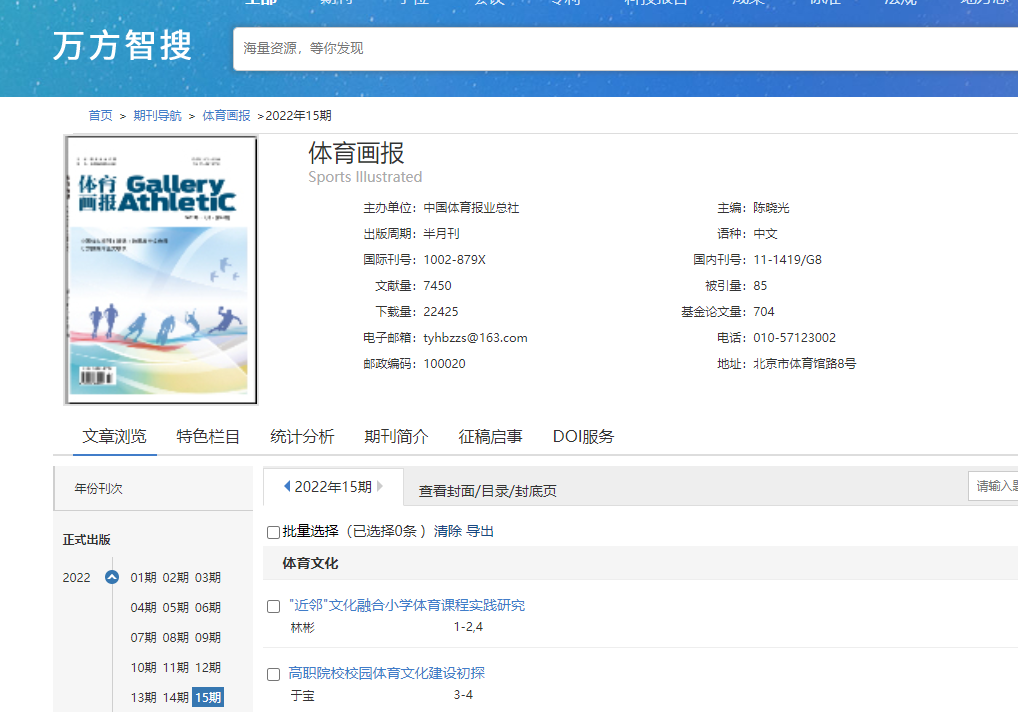
Task: Select issue 14期 in the 2022 list
Action: (176, 698)
